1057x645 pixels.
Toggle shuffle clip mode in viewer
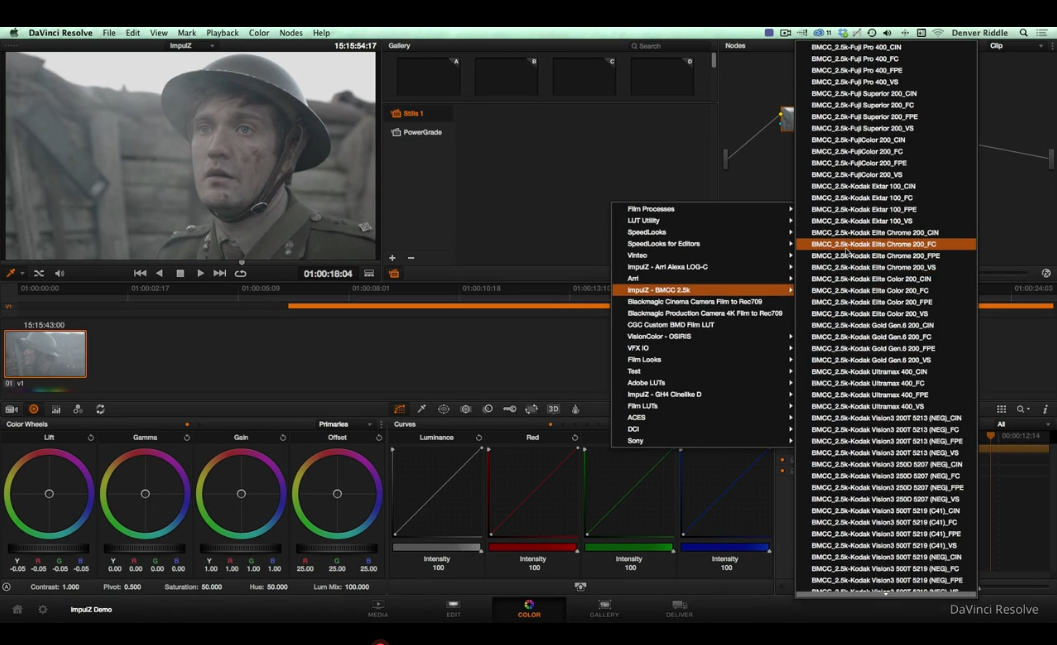pyautogui.click(x=39, y=273)
